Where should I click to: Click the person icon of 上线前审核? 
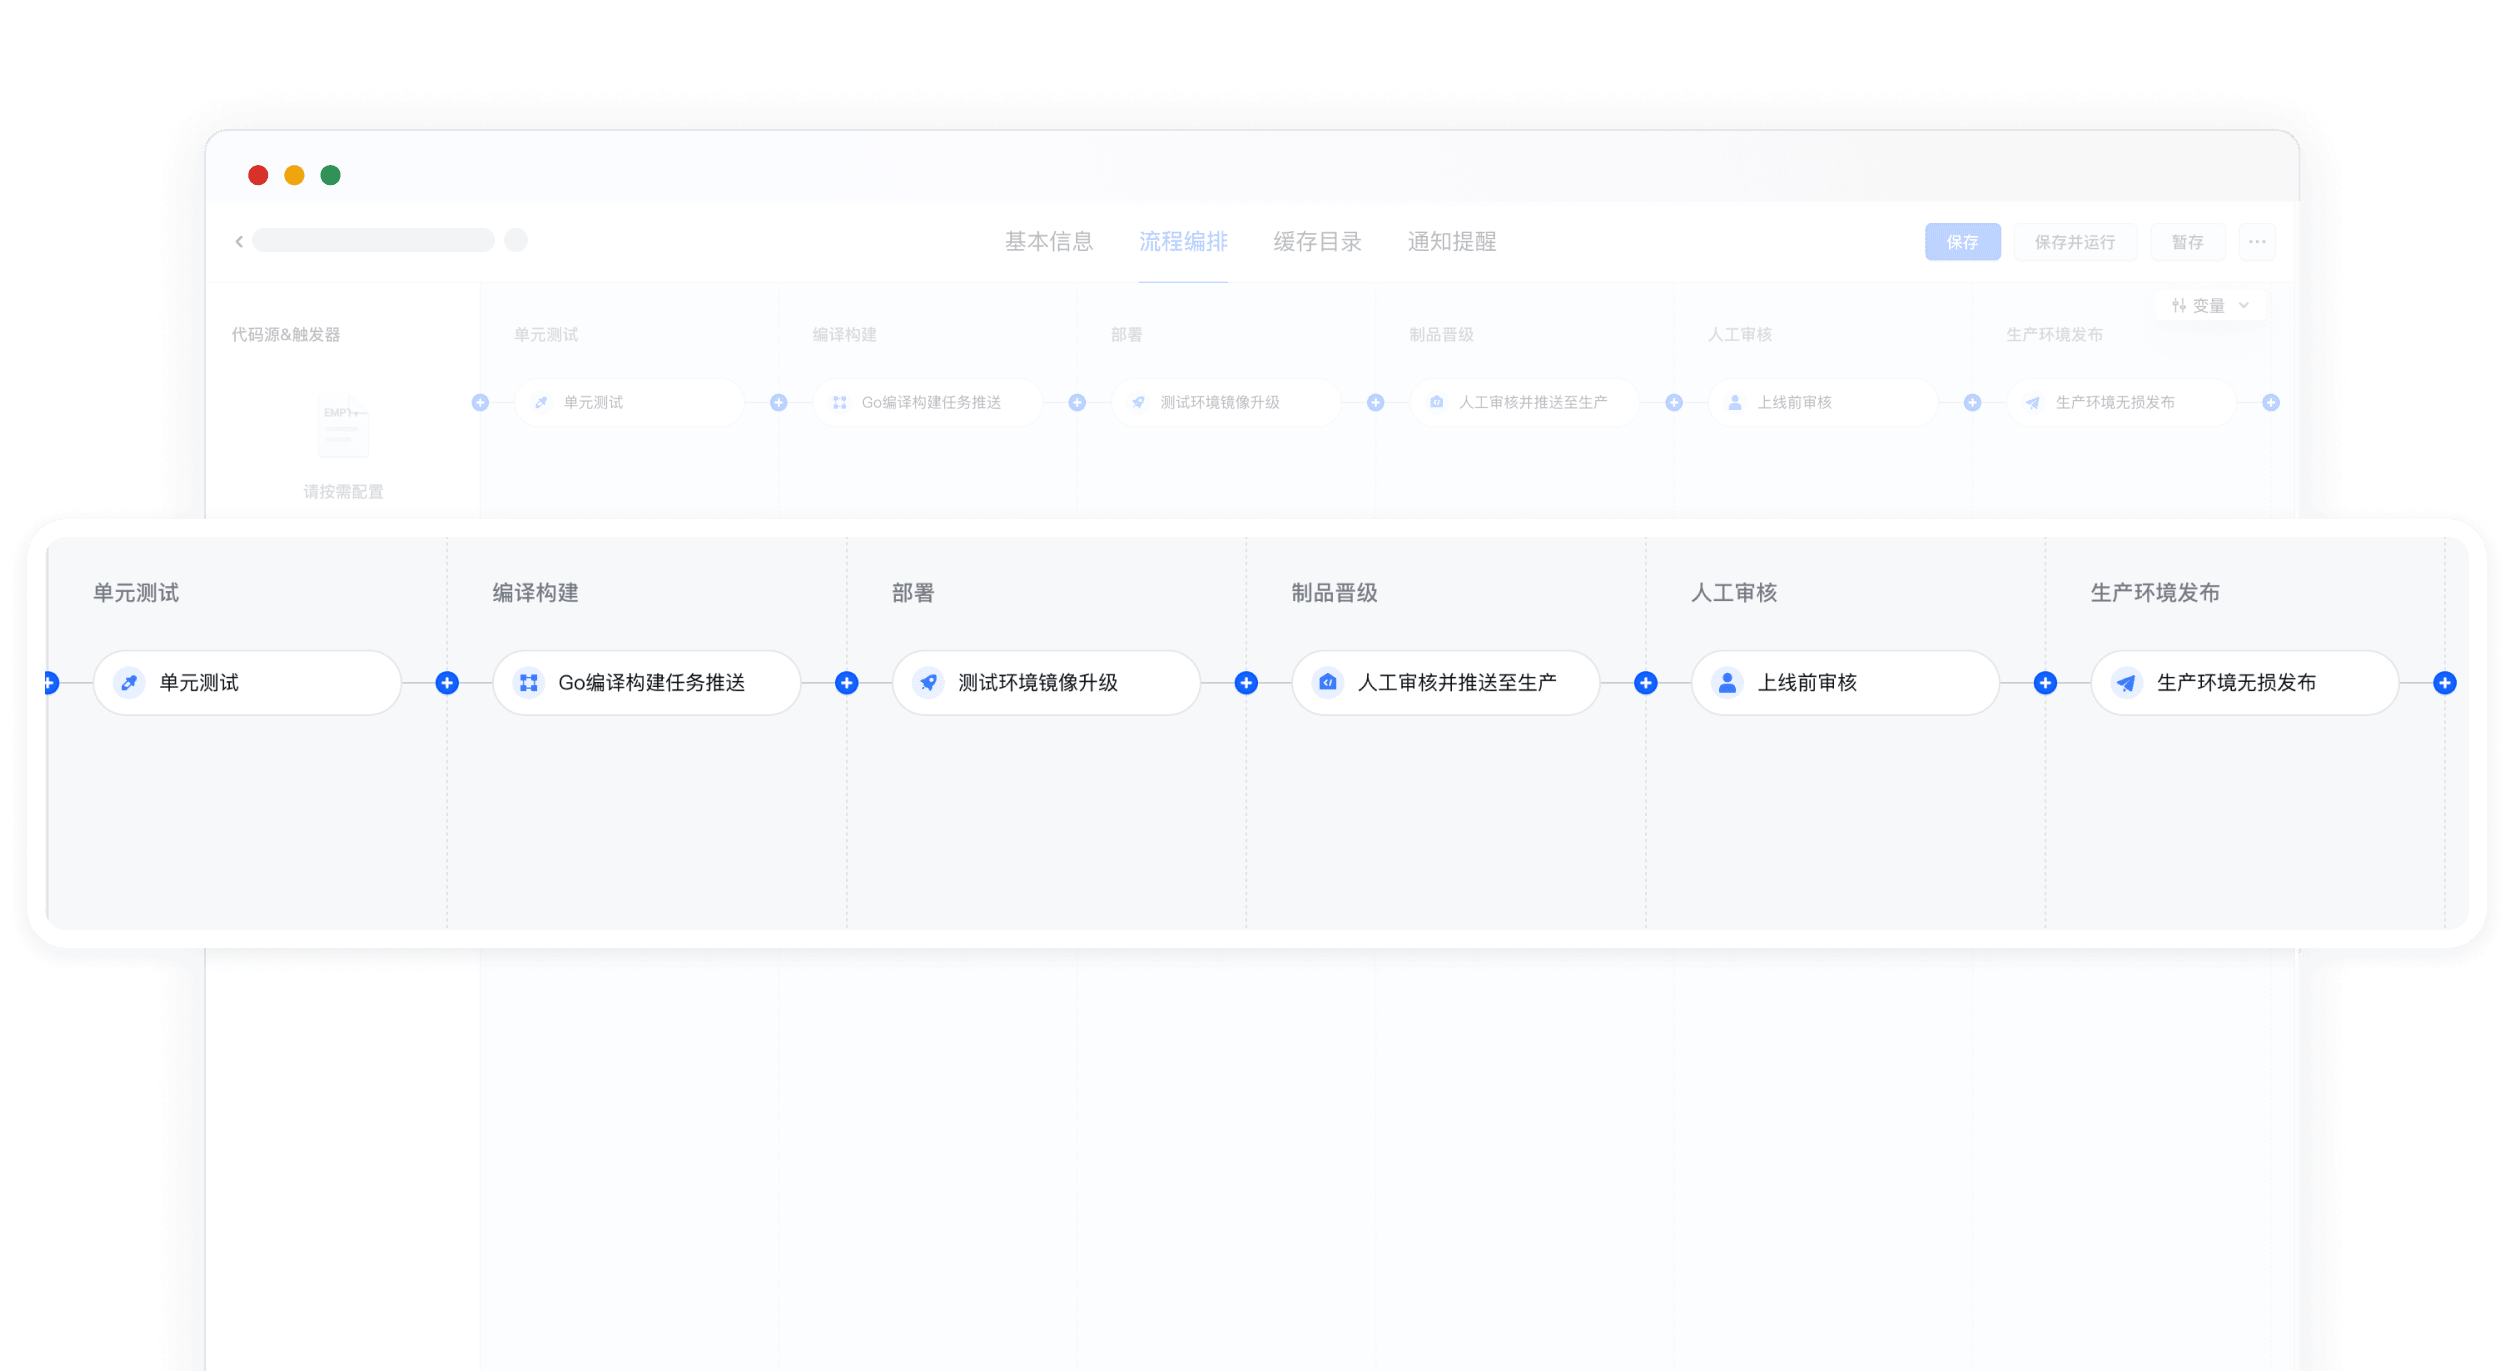pos(1727,683)
